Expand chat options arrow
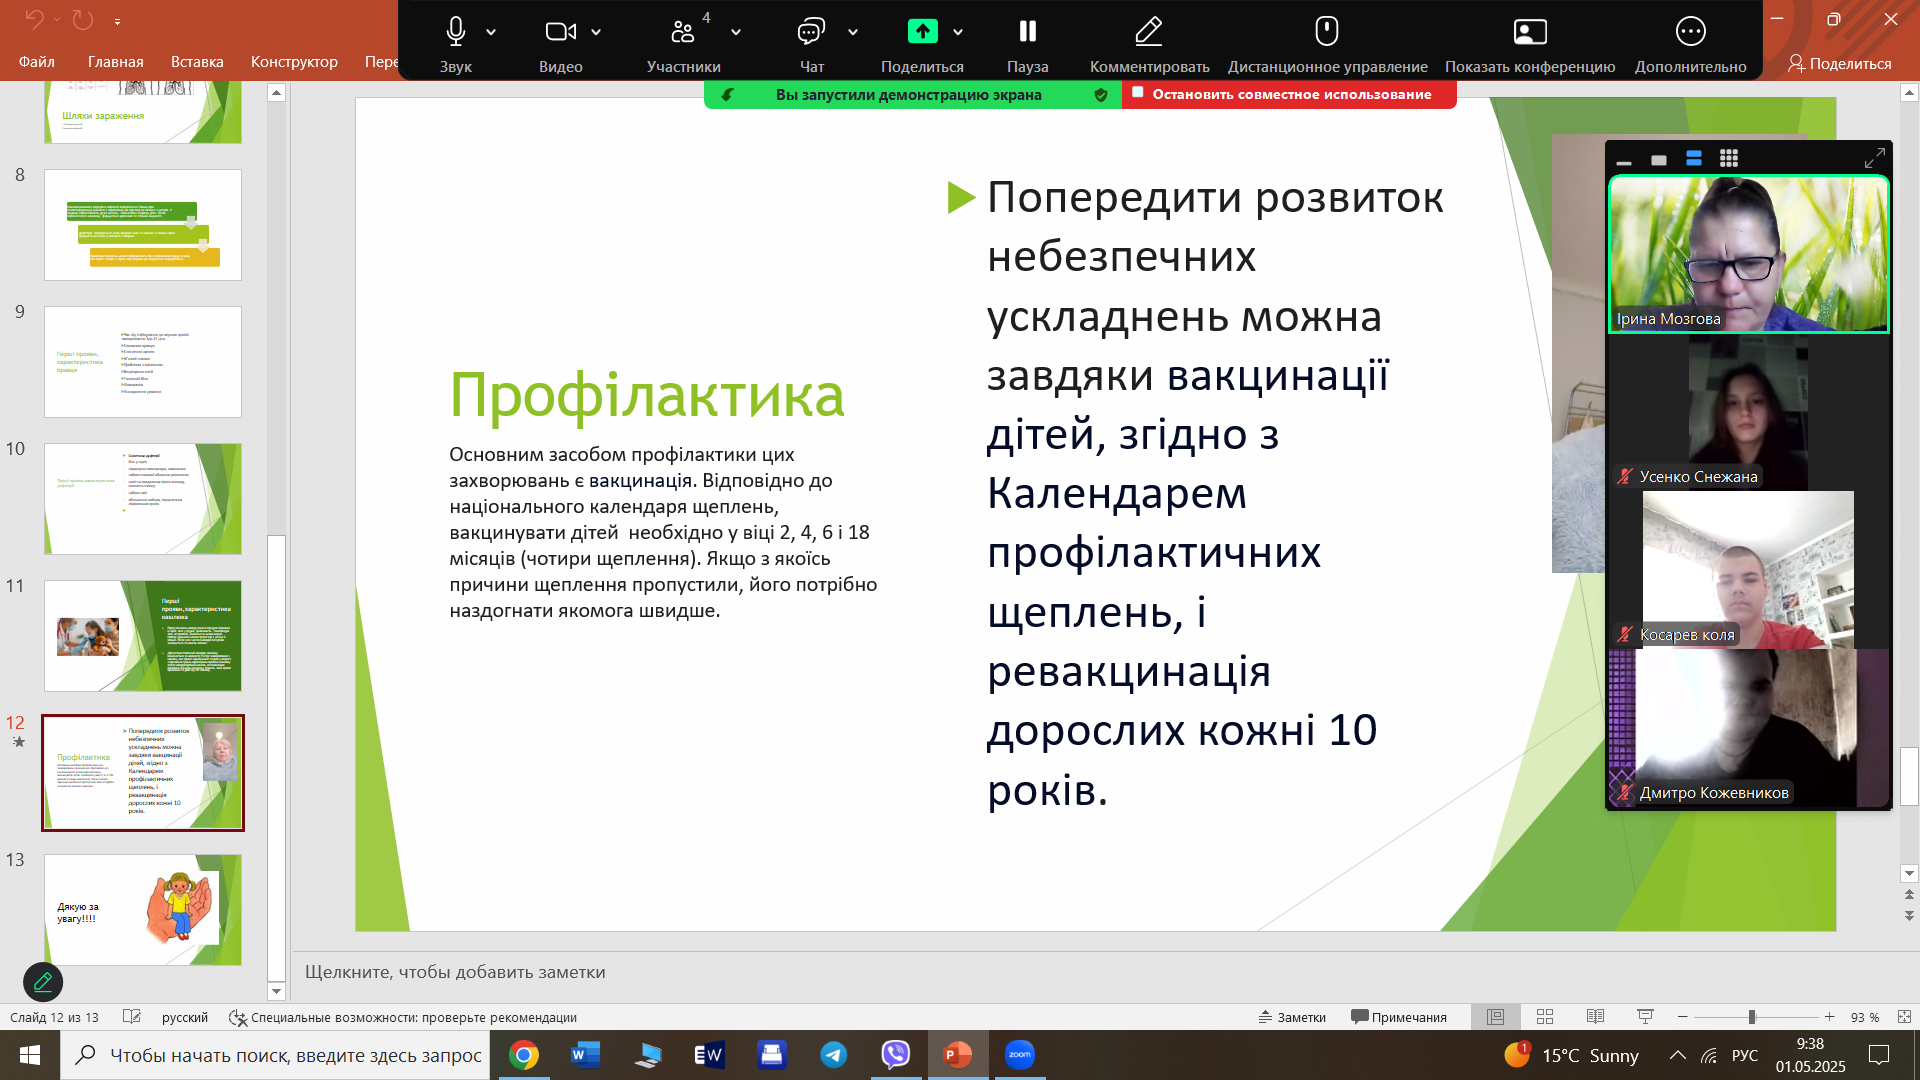The image size is (1920, 1080). (853, 32)
